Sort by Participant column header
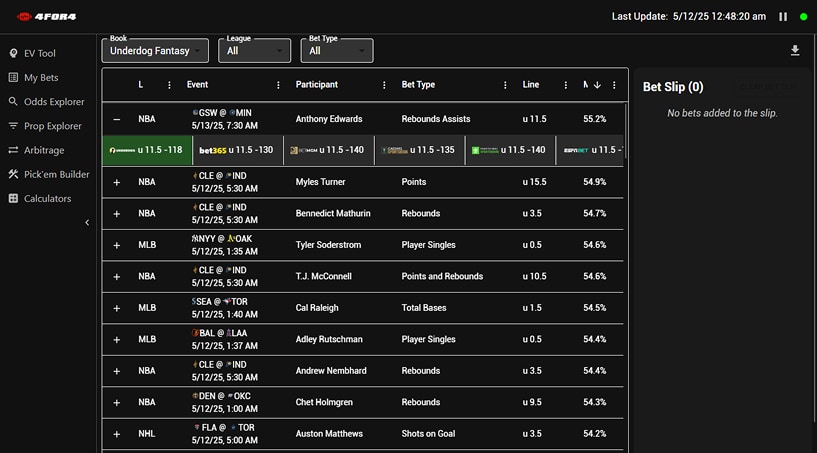The width and height of the screenshot is (817, 453). point(317,84)
